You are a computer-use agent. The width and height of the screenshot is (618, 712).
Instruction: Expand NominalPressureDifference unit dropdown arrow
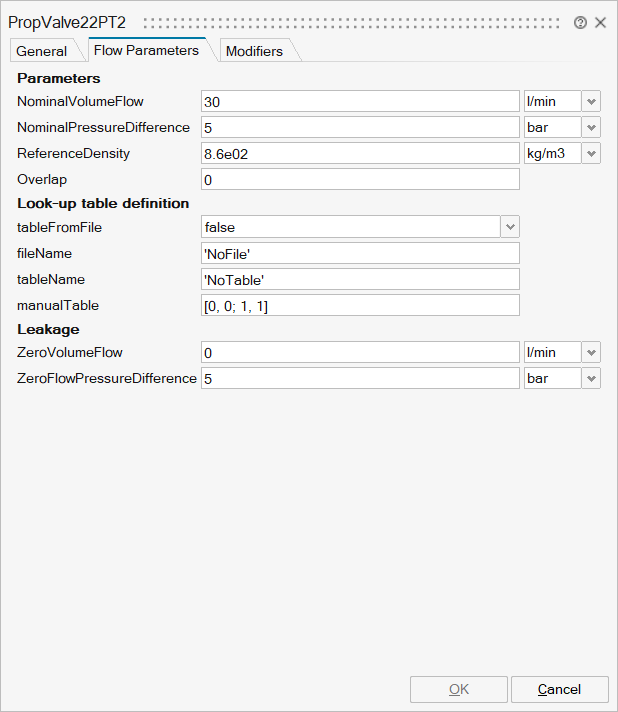pos(591,127)
